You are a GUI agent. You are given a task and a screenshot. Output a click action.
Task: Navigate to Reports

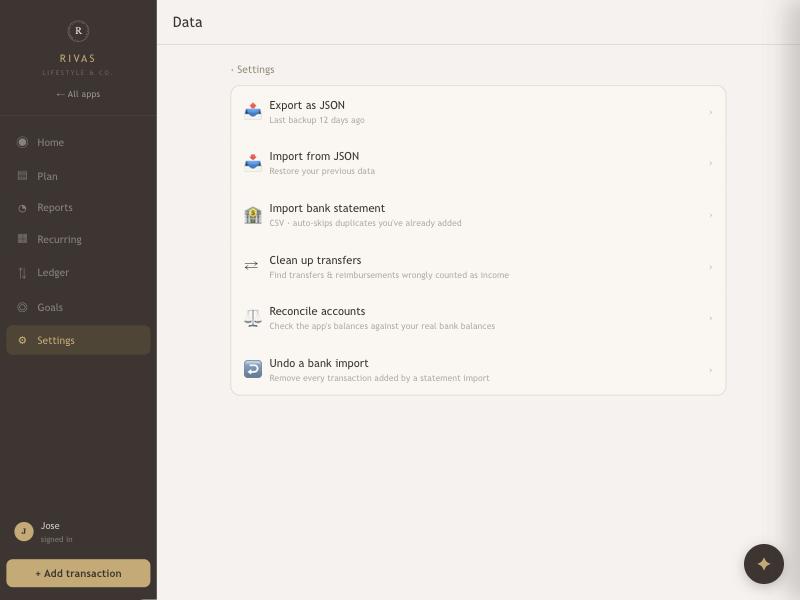pyautogui.click(x=78, y=208)
